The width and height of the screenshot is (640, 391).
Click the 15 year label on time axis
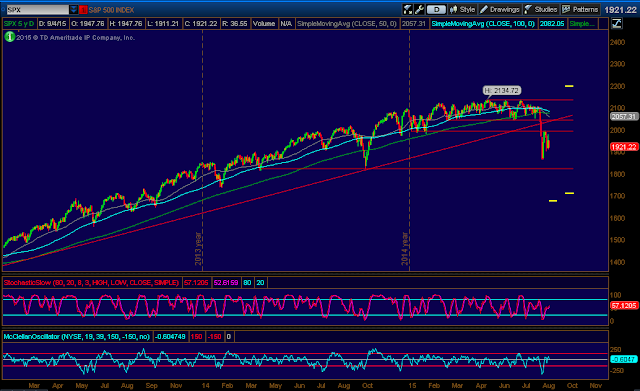pyautogui.click(x=412, y=385)
